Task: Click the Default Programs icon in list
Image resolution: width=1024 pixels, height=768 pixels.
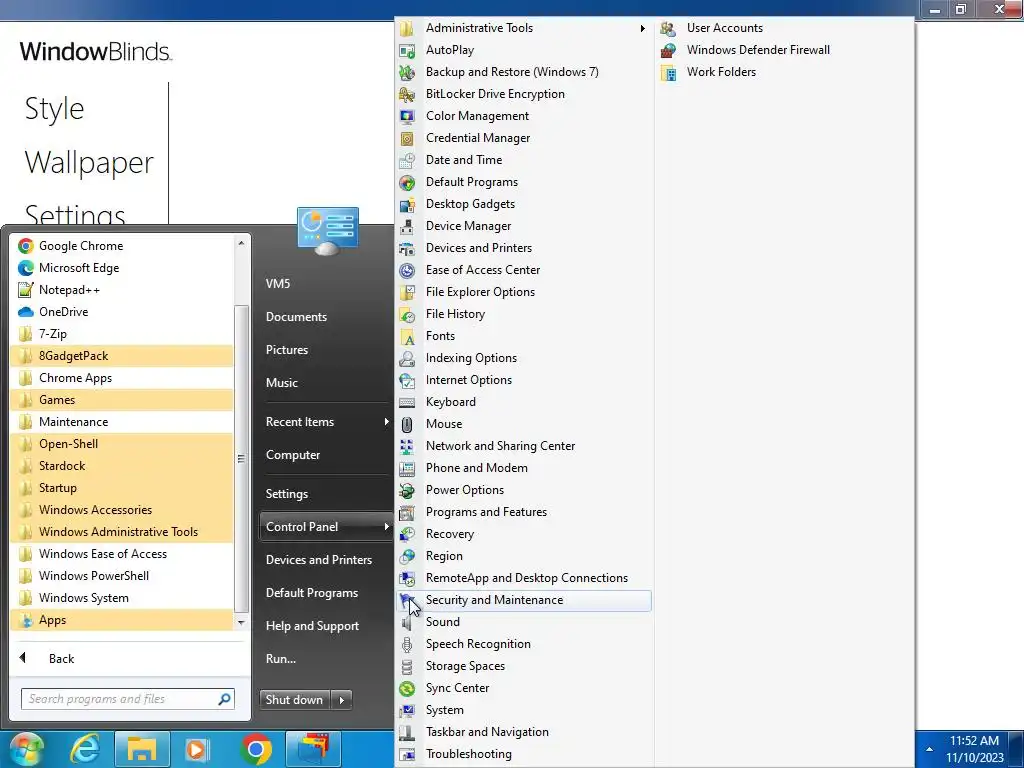Action: pyautogui.click(x=407, y=182)
